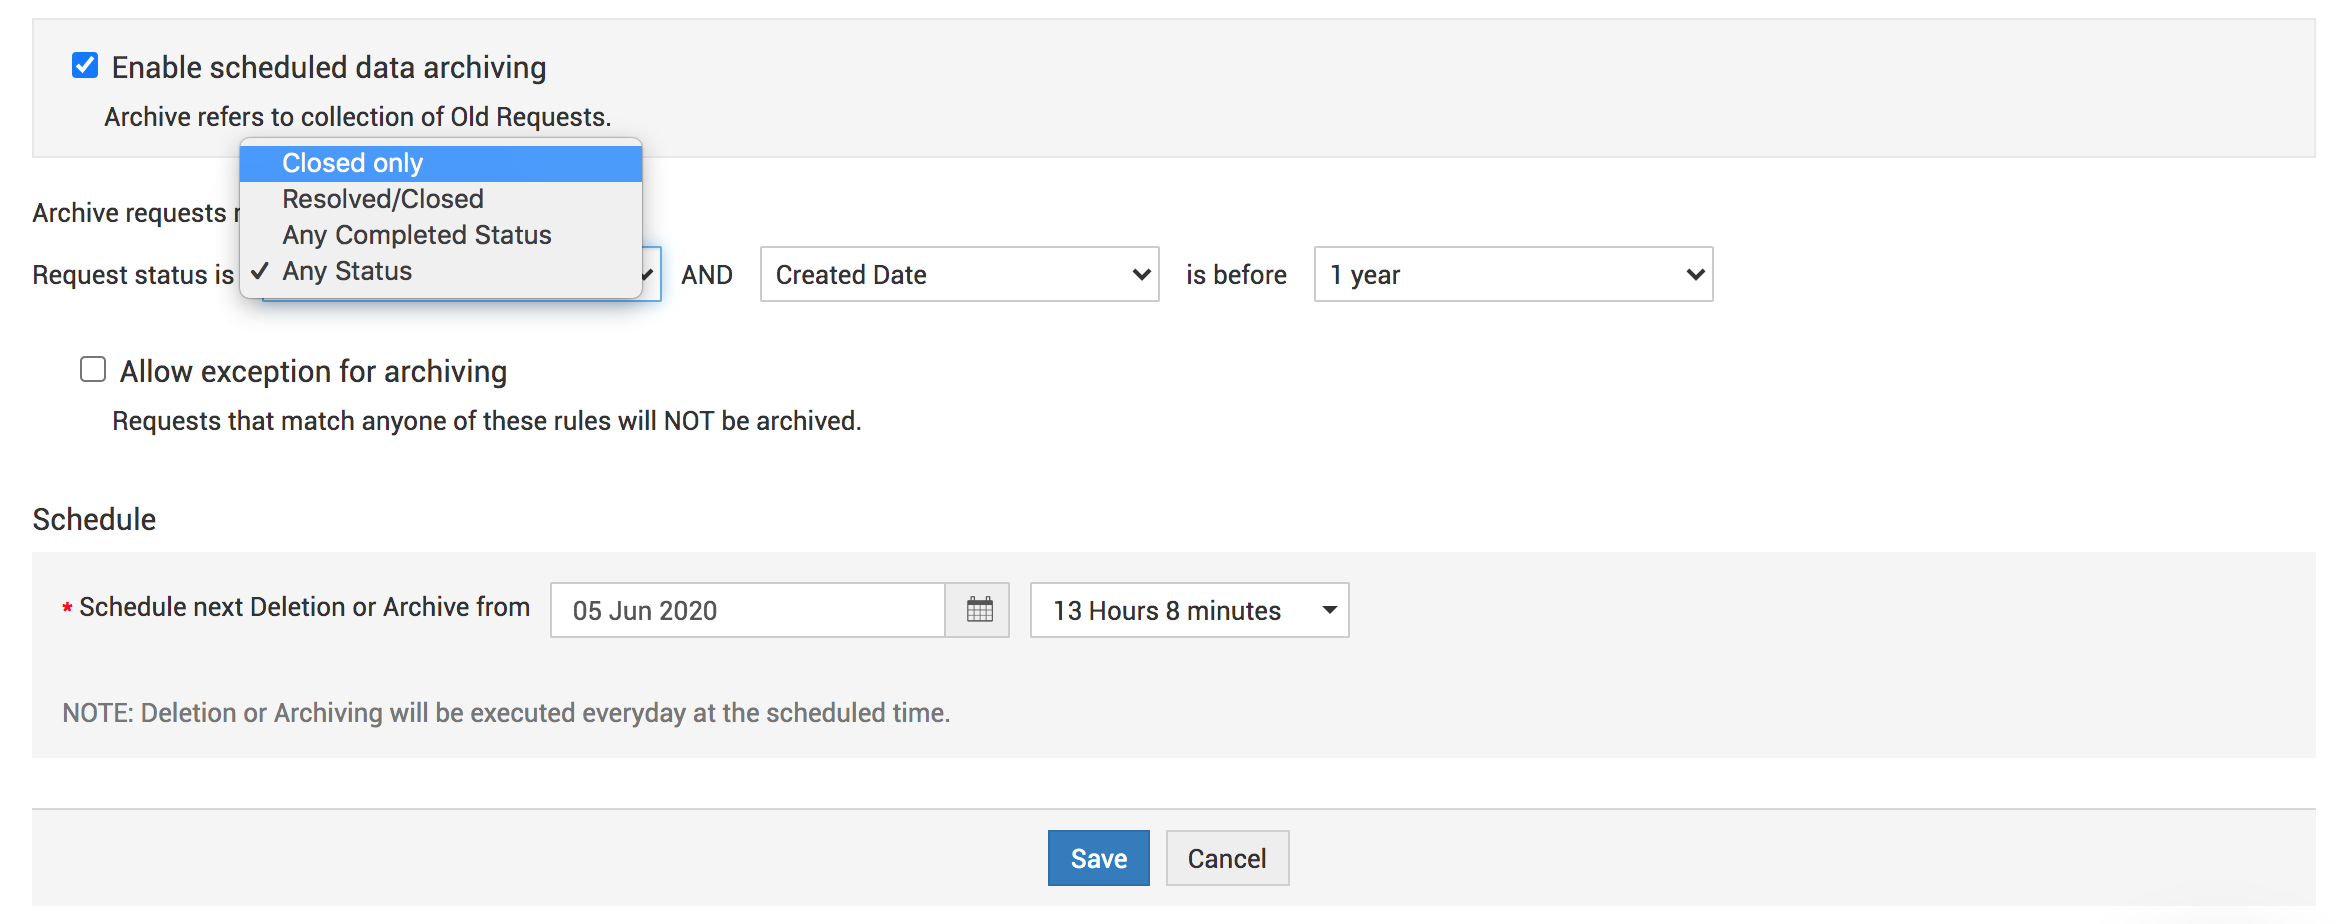The width and height of the screenshot is (2338, 924).
Task: Click the checkmark beside Any Status
Action: [x=260, y=271]
